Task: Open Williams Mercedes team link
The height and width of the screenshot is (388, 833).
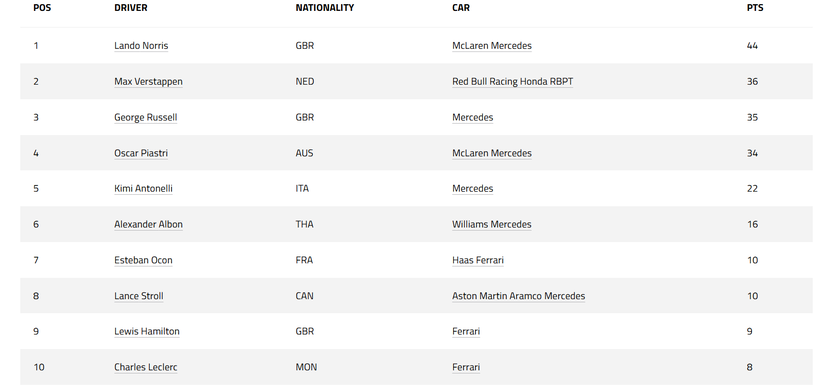Action: tap(491, 224)
